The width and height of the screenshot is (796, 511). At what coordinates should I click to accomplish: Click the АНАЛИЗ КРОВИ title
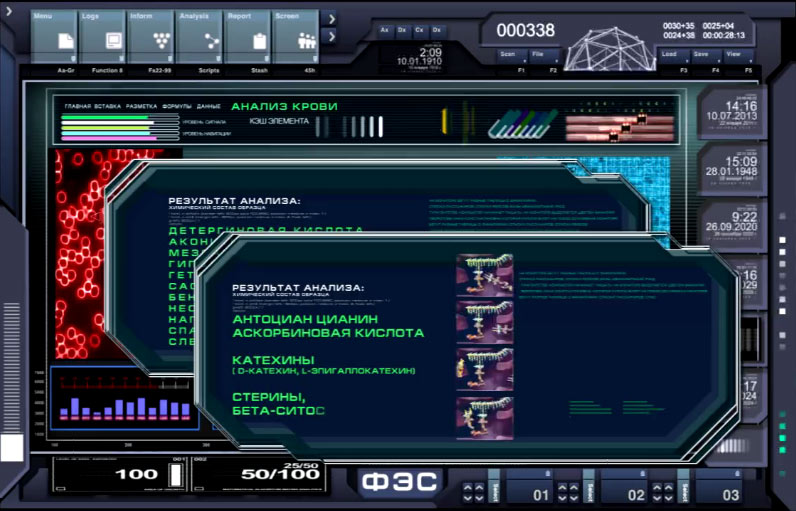tap(284, 107)
